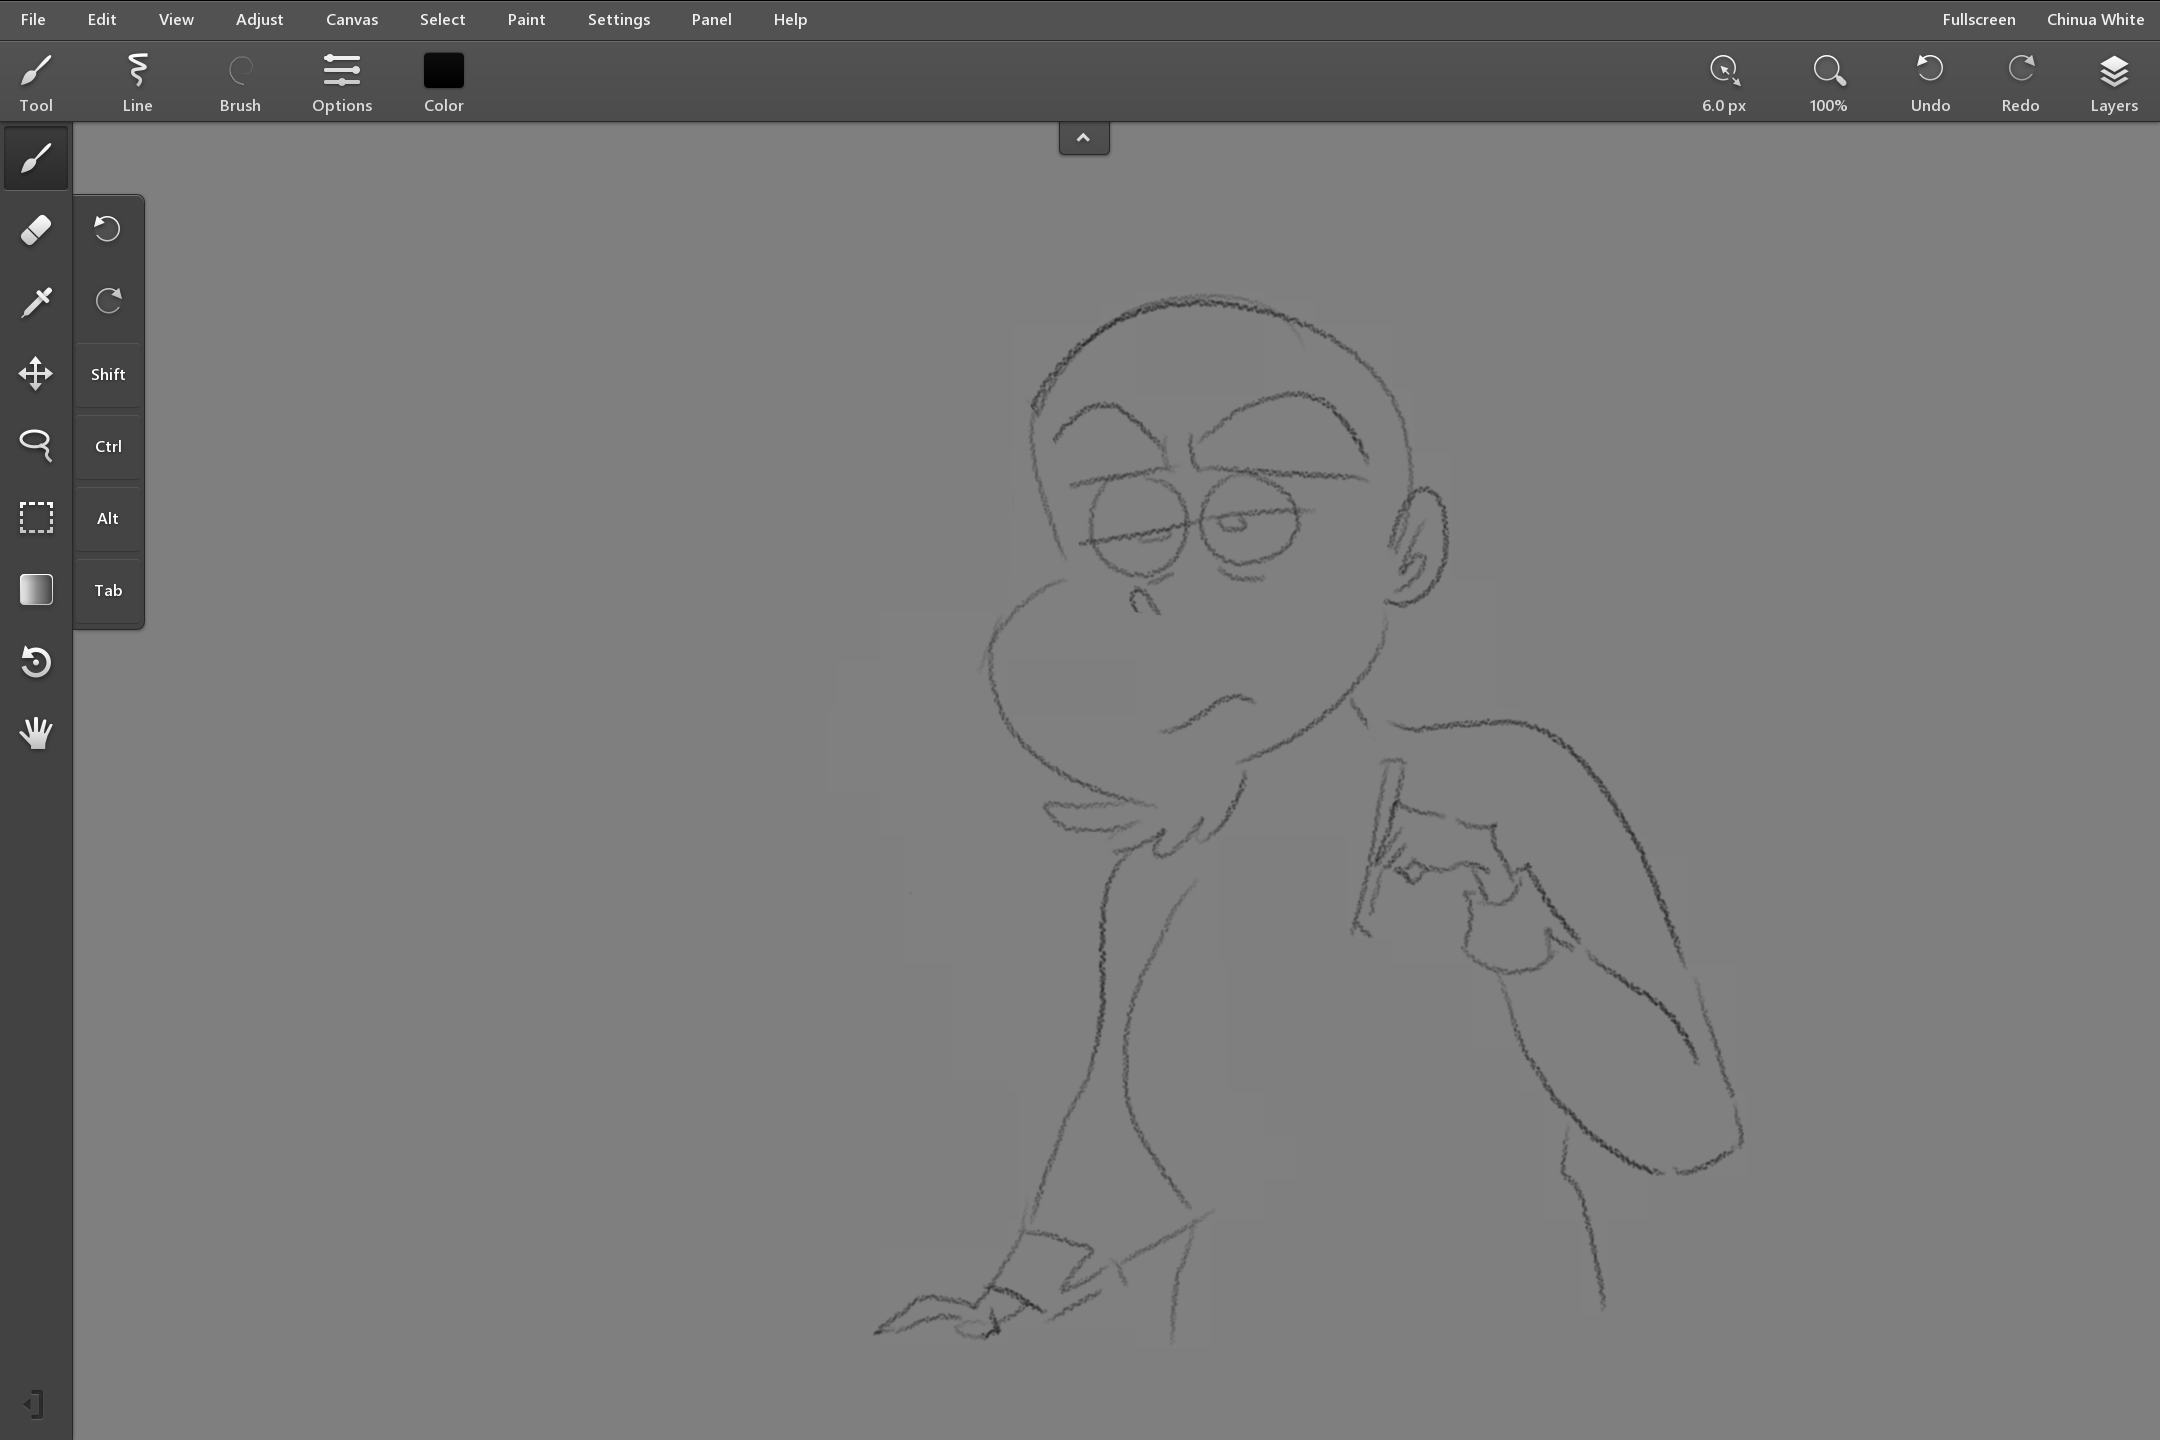Toggle the Shift modifier key
The height and width of the screenshot is (1440, 2160).
point(108,374)
